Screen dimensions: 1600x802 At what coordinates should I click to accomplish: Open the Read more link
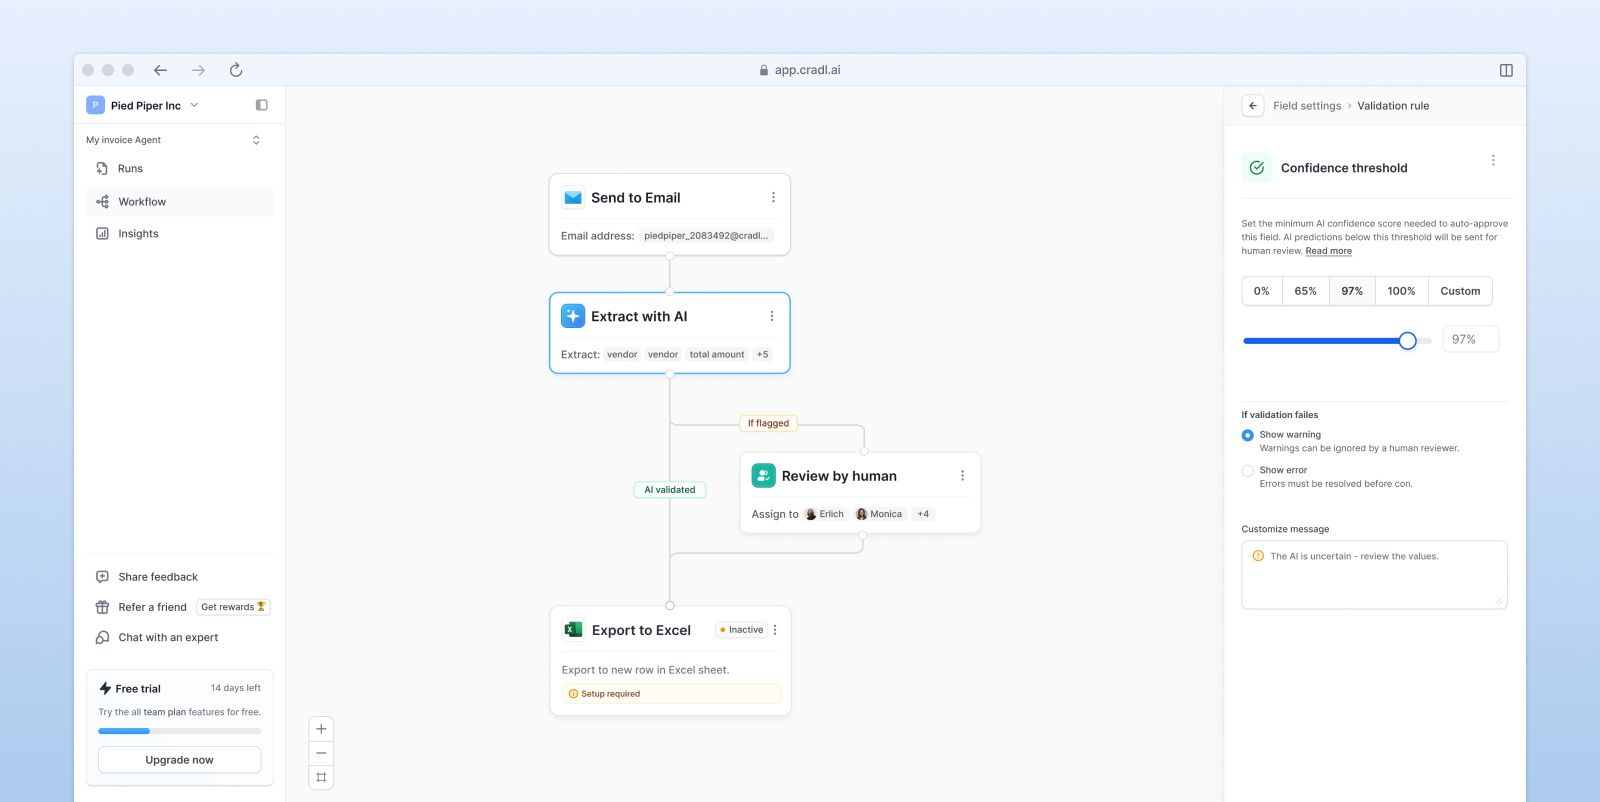click(x=1328, y=251)
